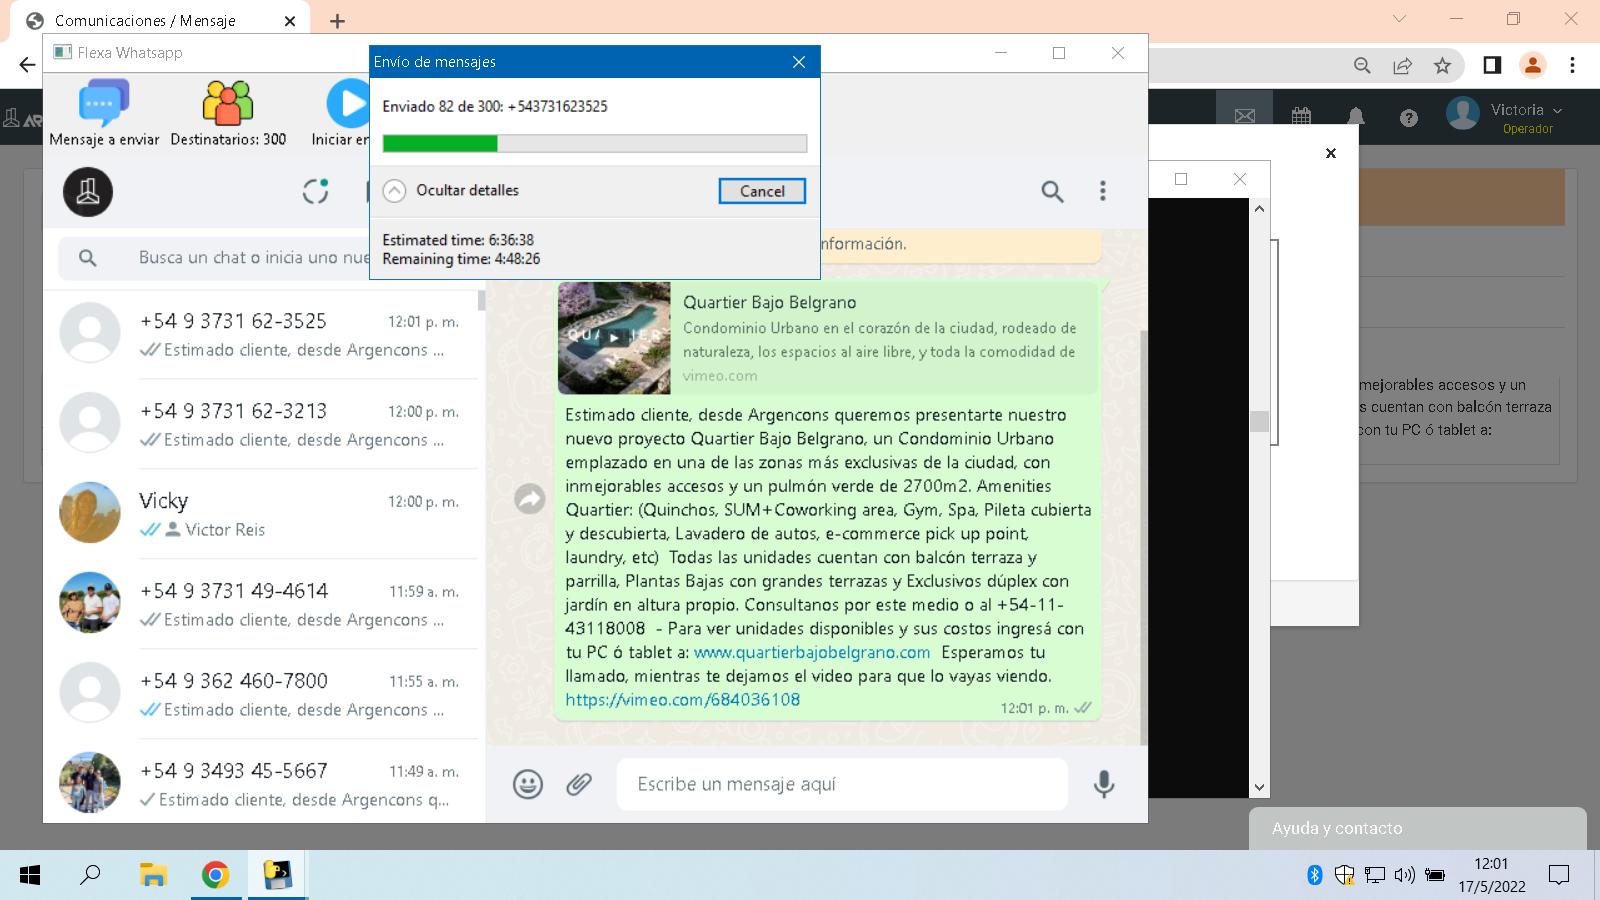Click WhatsApp status circle icon
This screenshot has width=1600, height=900.
(x=316, y=191)
